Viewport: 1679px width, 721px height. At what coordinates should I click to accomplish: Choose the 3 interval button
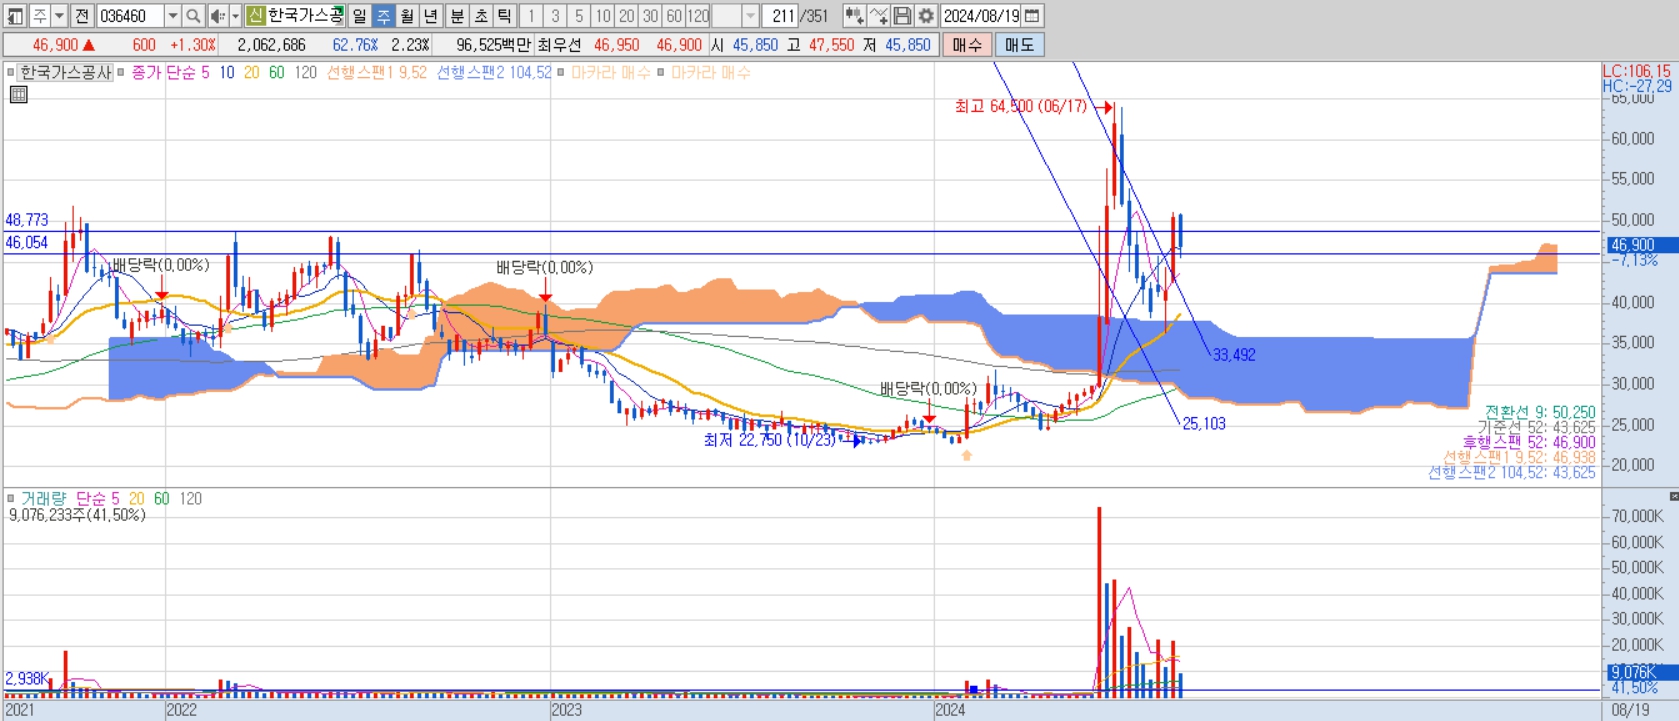tap(555, 16)
